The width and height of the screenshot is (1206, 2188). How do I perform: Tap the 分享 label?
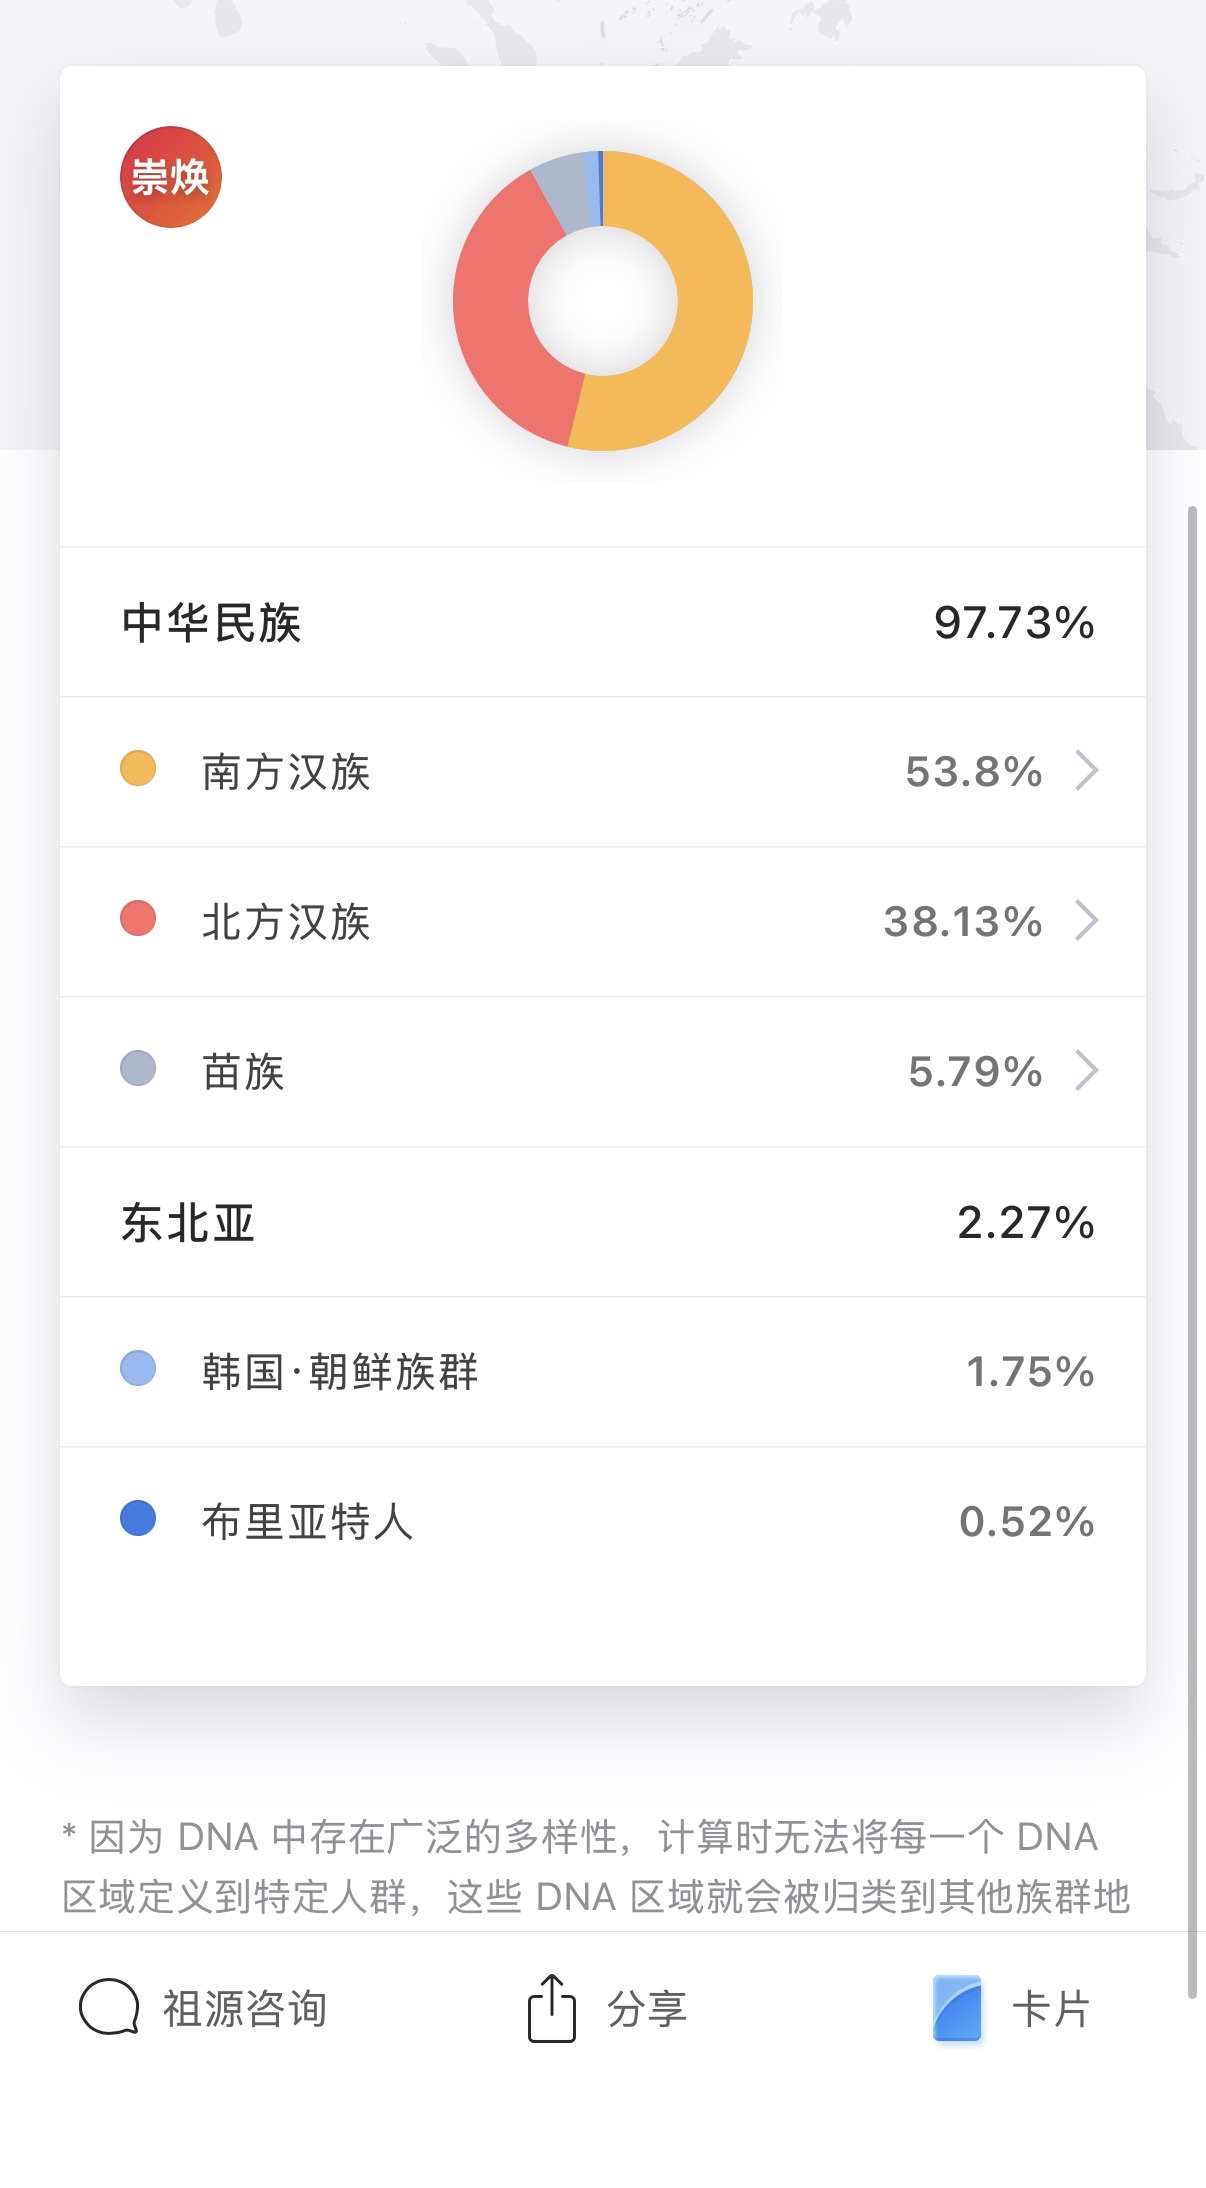tap(647, 2008)
